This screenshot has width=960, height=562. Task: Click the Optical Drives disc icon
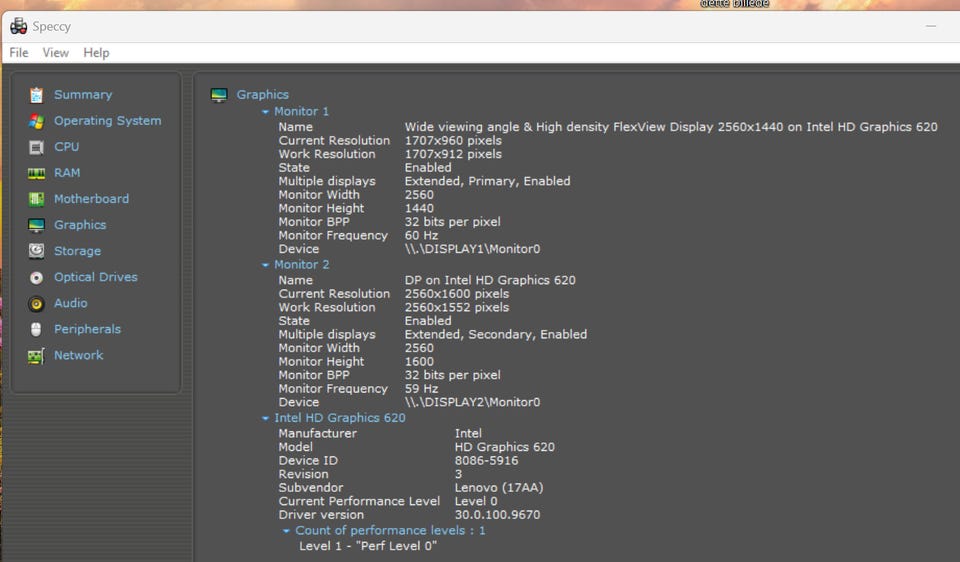(x=36, y=278)
